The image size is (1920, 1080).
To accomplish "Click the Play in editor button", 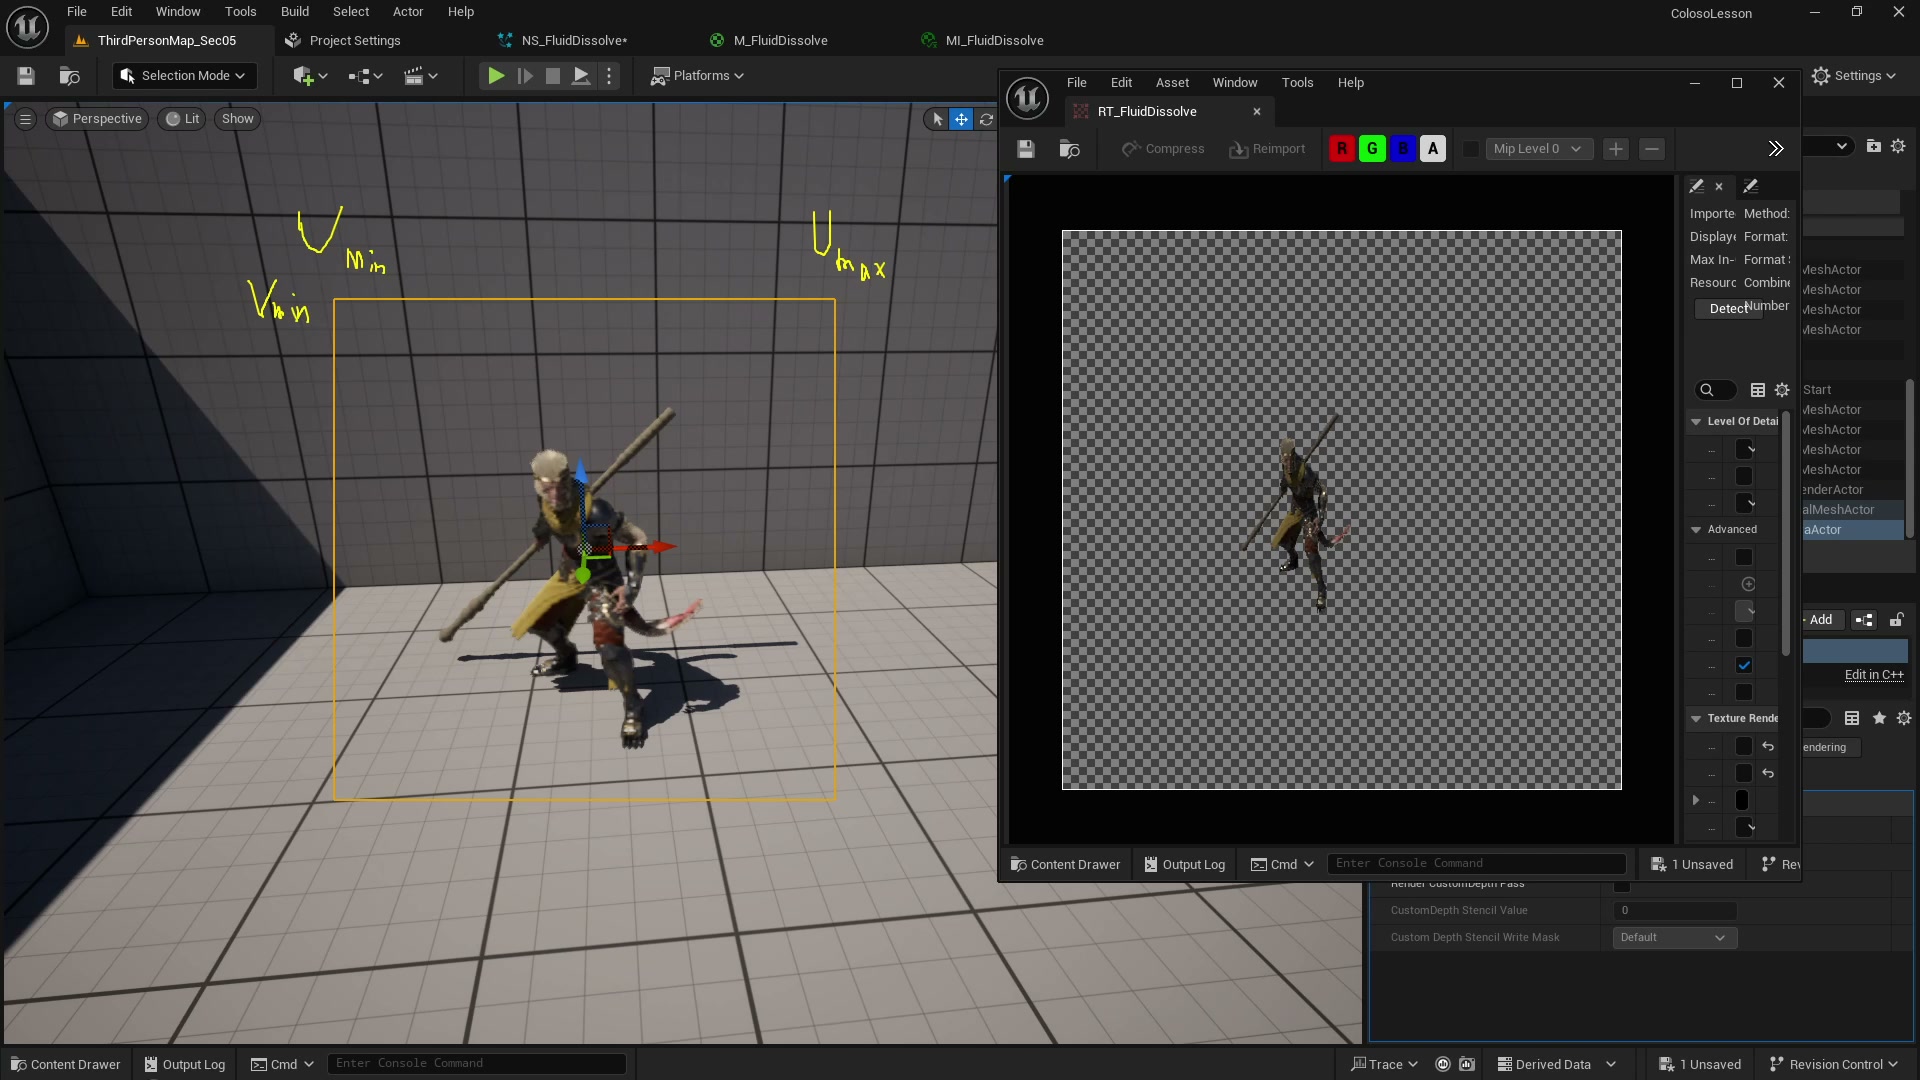I will [x=495, y=76].
